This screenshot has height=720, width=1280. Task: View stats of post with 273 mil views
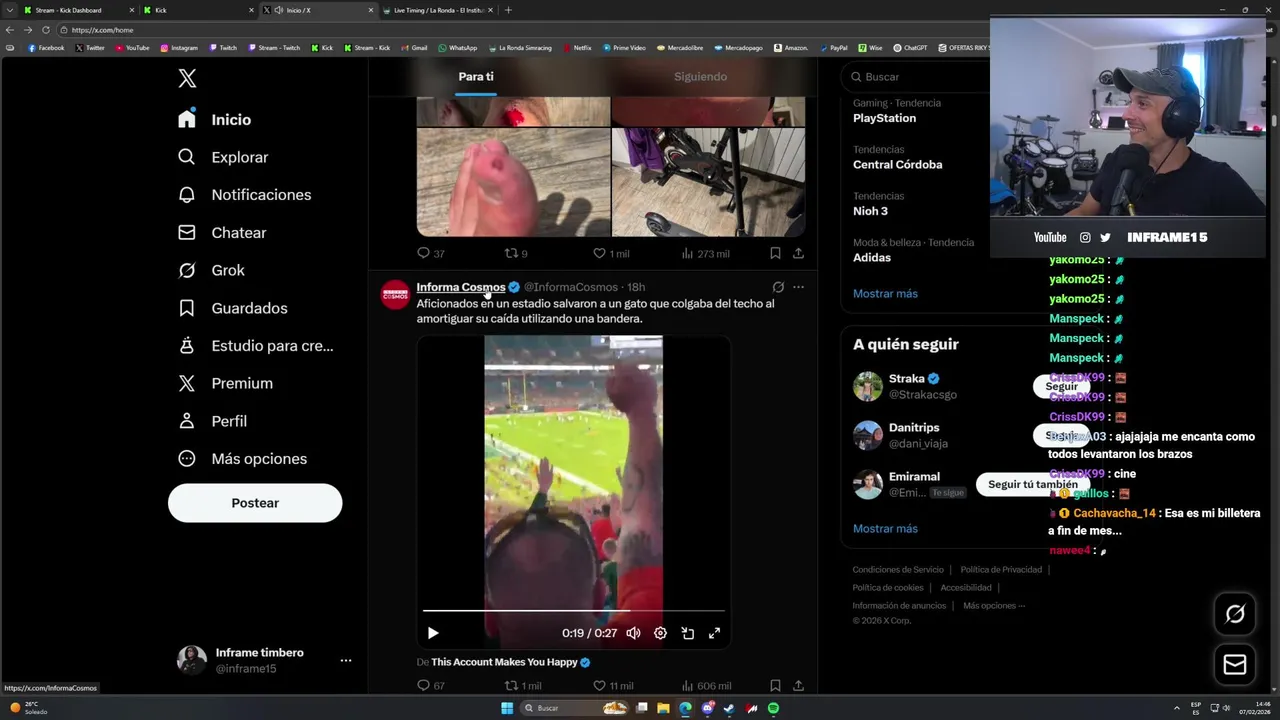point(705,254)
